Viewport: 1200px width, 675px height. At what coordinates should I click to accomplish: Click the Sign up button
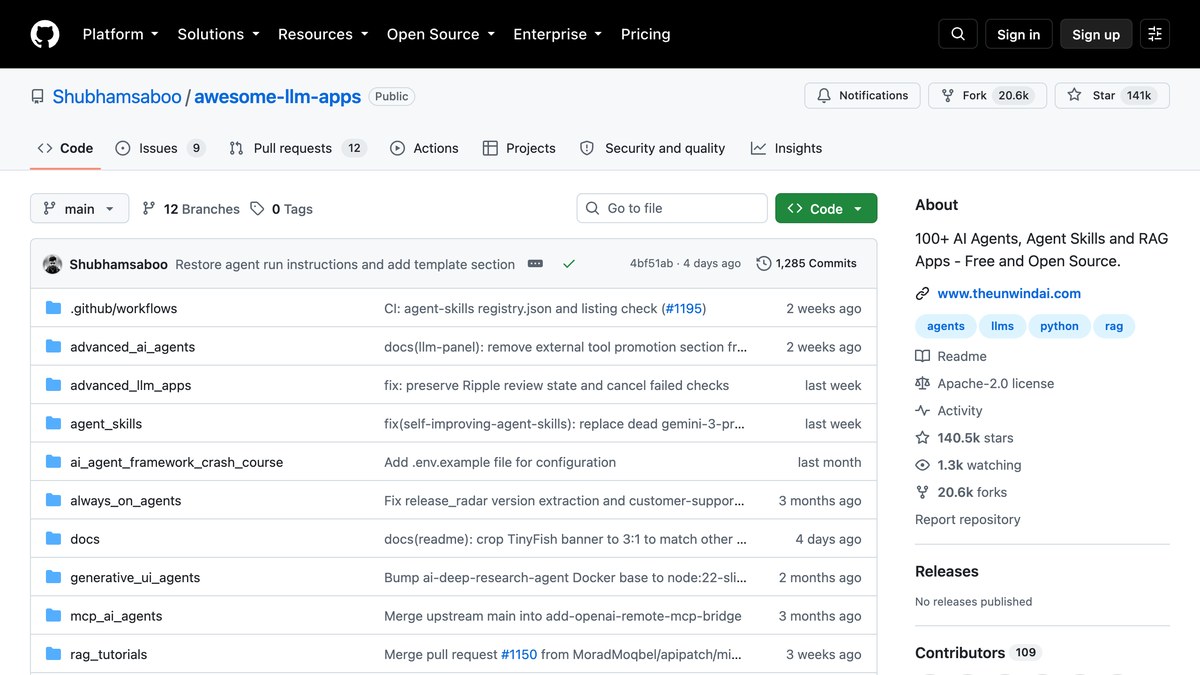coord(1096,34)
